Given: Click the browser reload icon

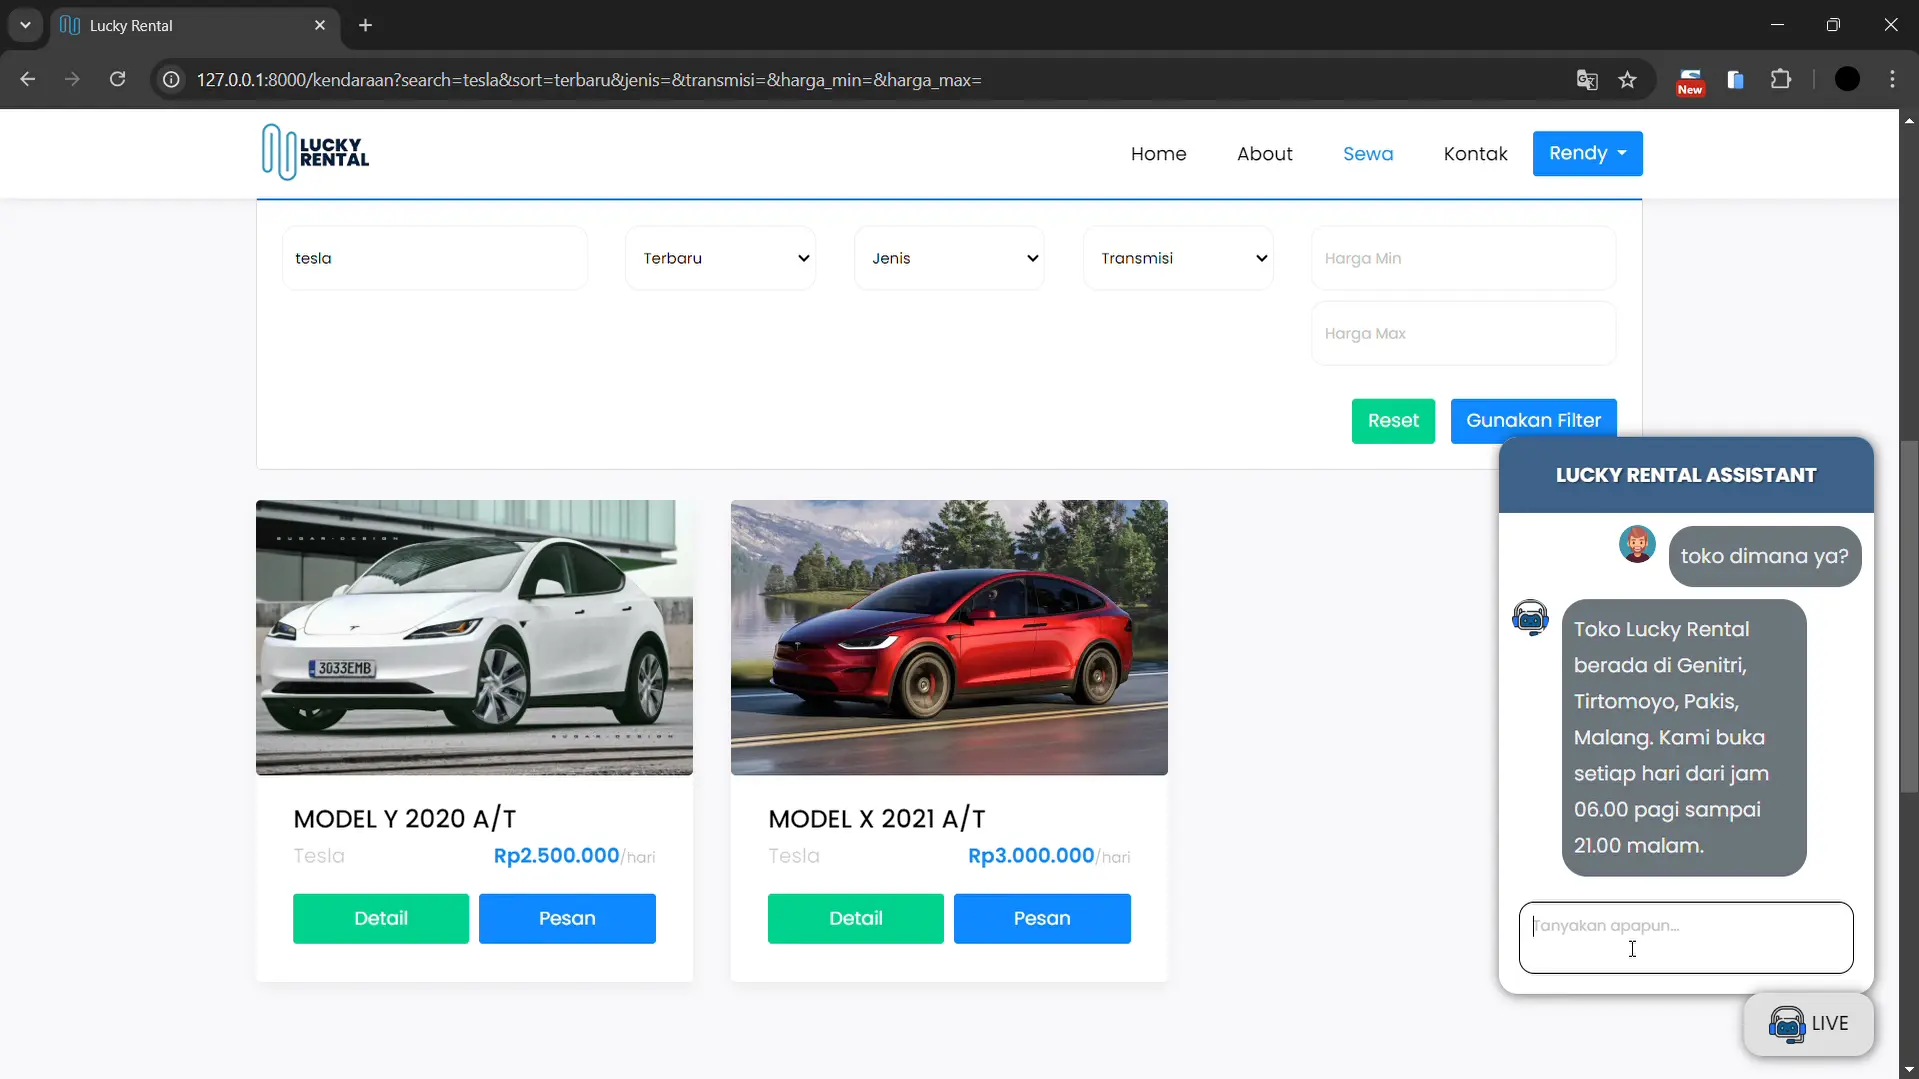Looking at the screenshot, I should 117,80.
